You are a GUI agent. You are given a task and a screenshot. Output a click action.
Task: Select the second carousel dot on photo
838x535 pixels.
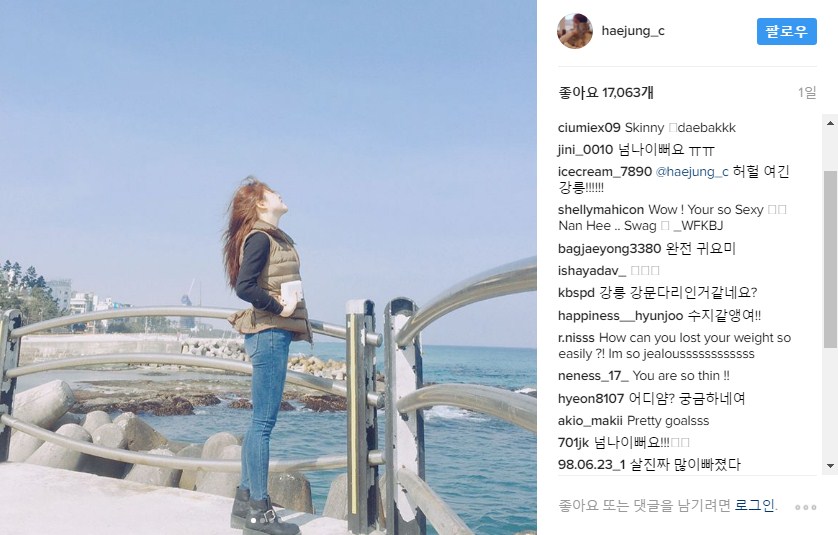click(x=261, y=520)
